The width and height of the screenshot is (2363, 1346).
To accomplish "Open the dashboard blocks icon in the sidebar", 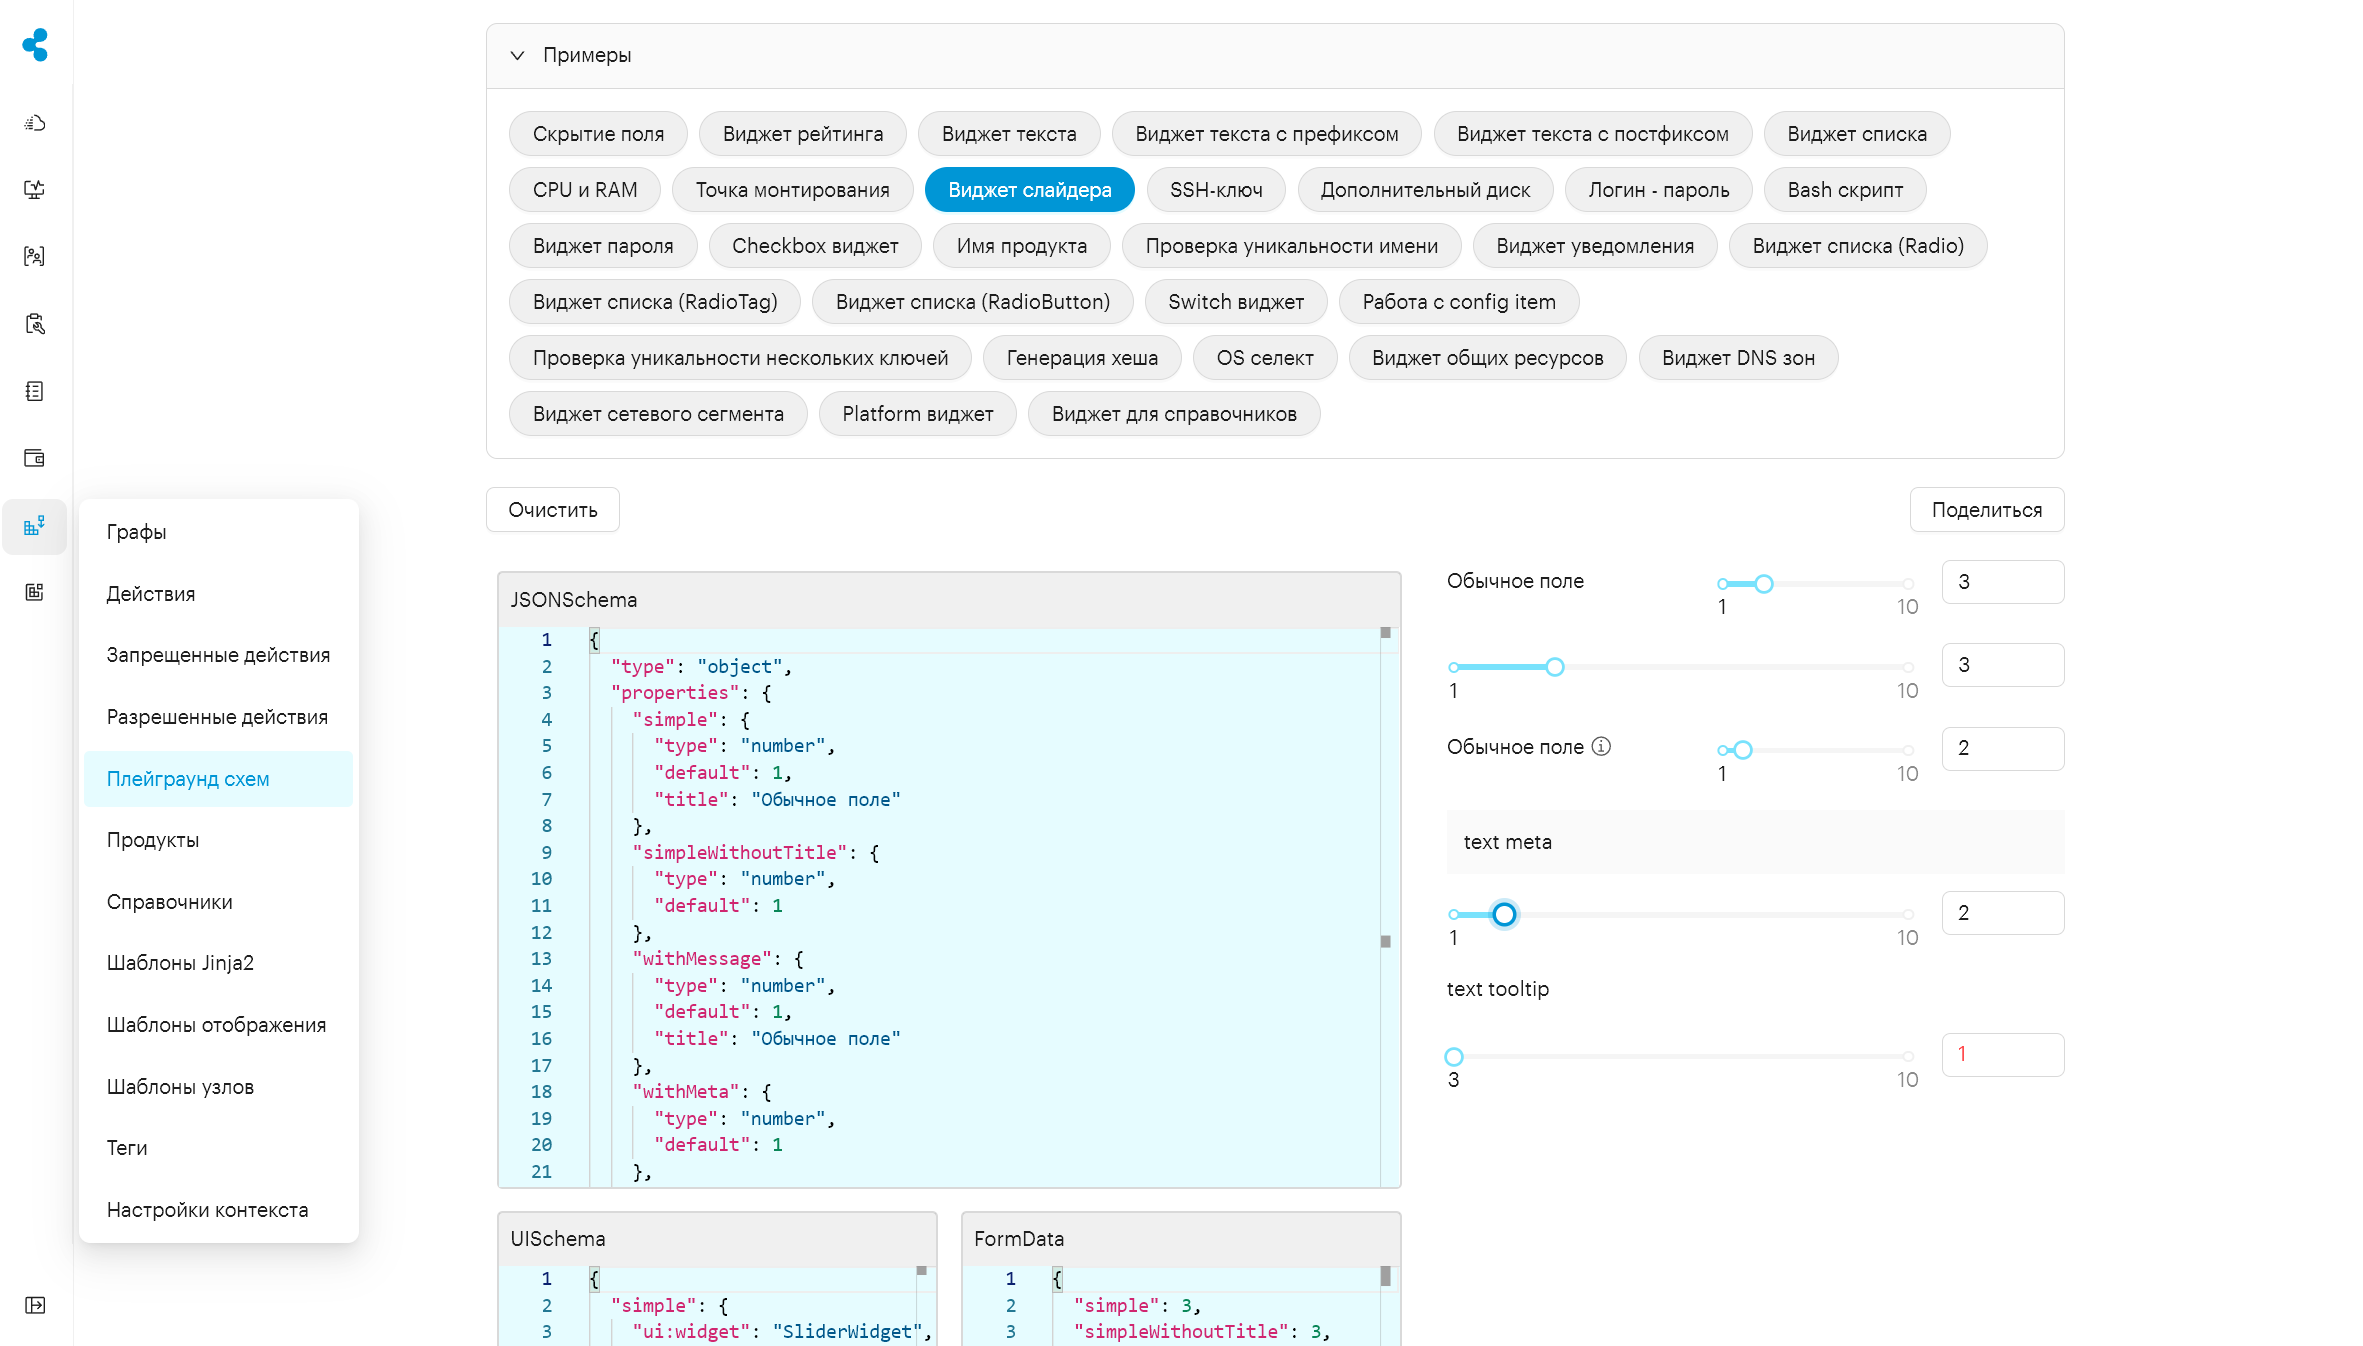I will [35, 592].
